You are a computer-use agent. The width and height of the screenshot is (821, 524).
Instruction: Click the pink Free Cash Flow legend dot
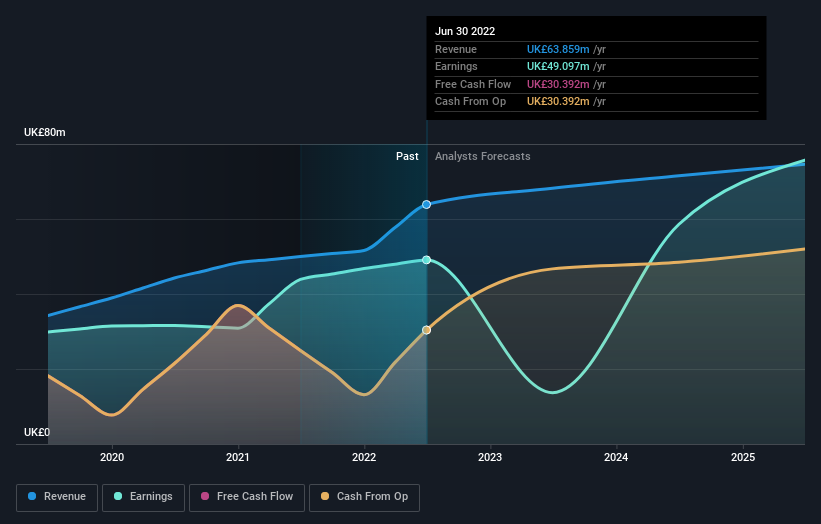[x=205, y=496]
